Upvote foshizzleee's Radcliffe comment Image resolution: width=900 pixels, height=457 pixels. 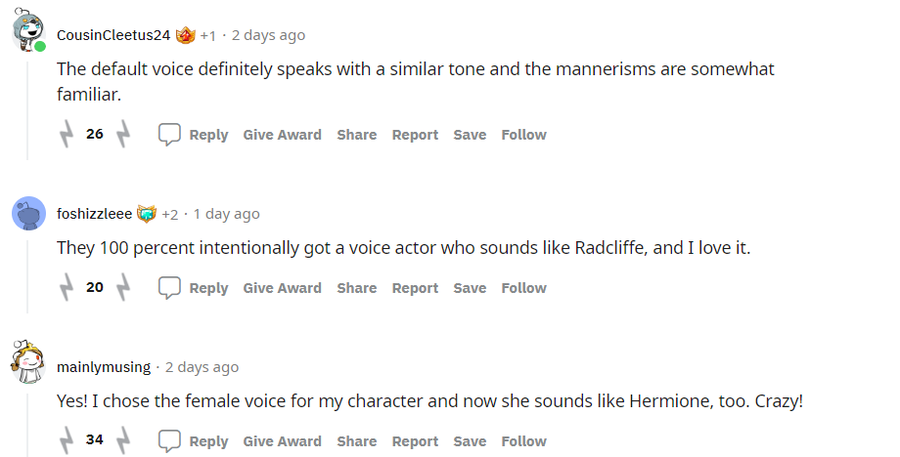[x=67, y=287]
